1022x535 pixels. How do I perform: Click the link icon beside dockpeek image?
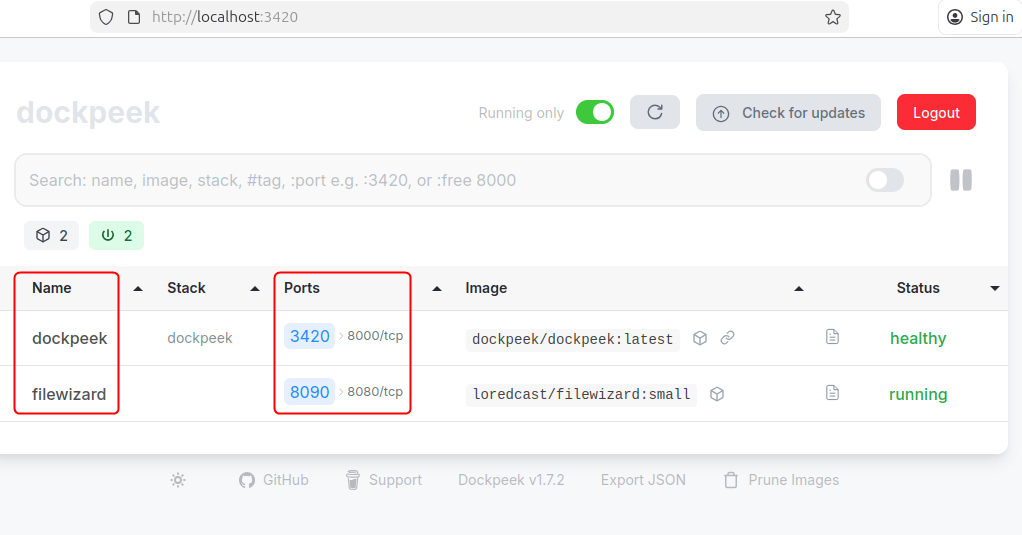point(728,338)
